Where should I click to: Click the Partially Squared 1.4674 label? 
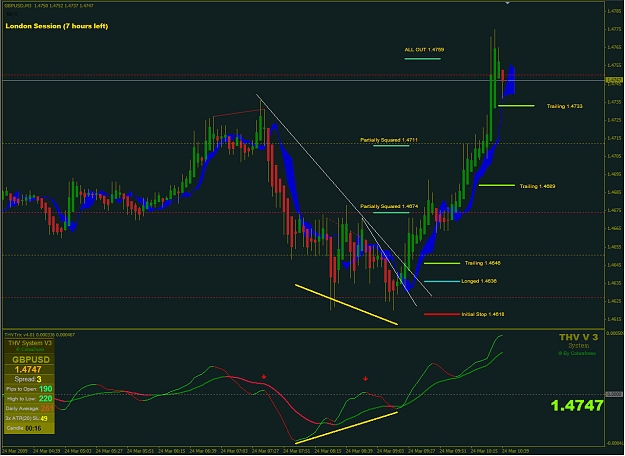pyautogui.click(x=389, y=206)
